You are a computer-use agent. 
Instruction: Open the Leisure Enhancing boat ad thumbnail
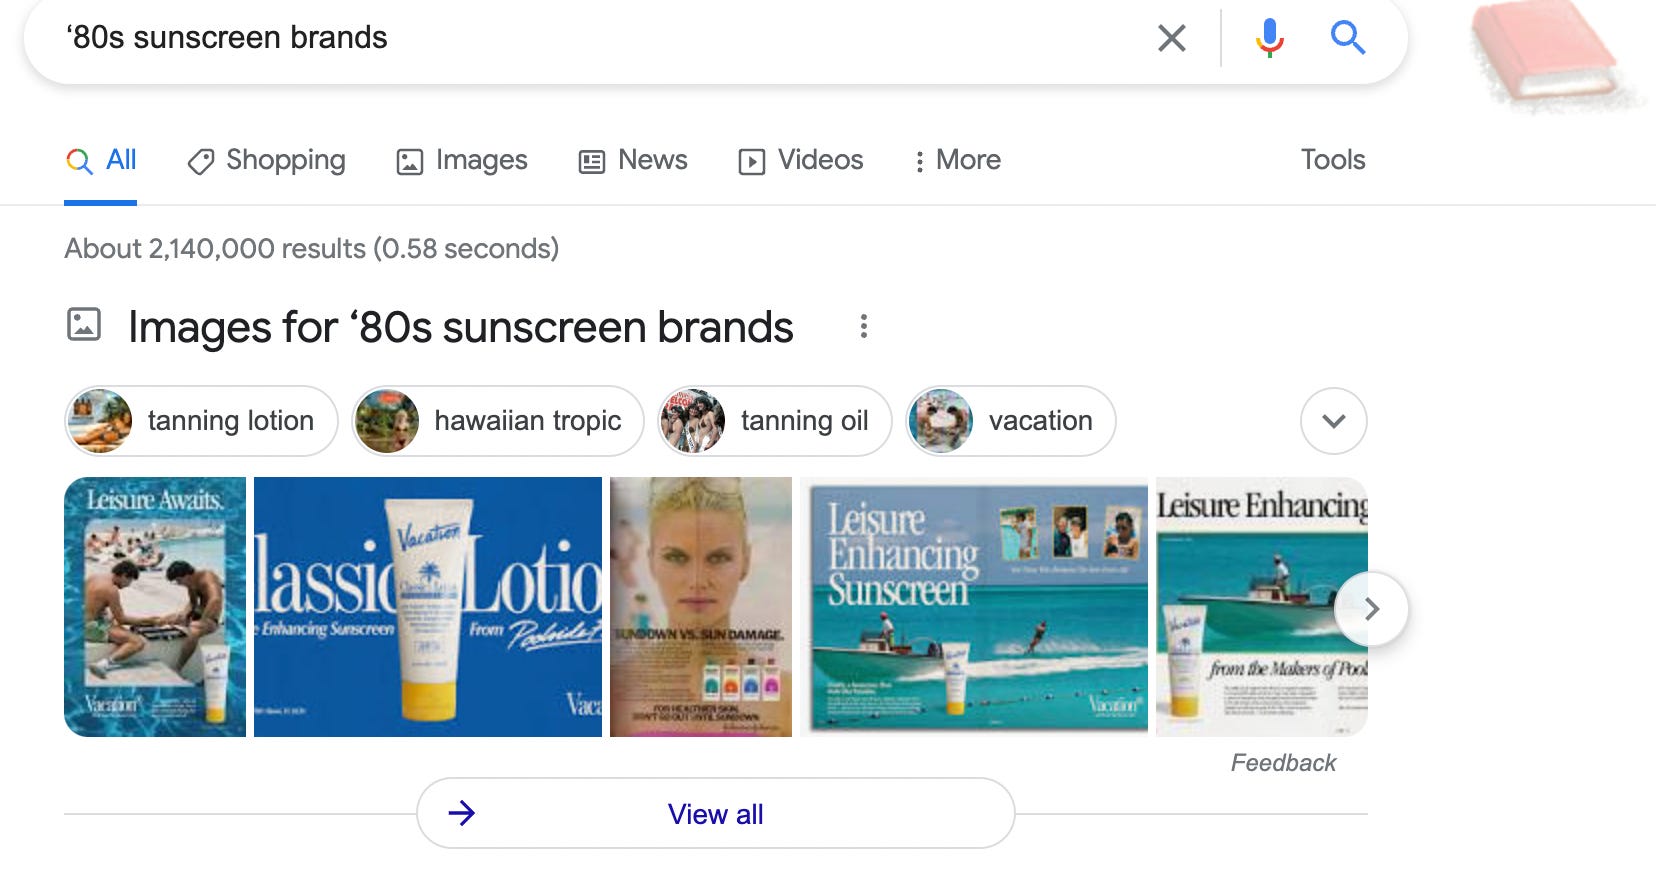click(1262, 607)
